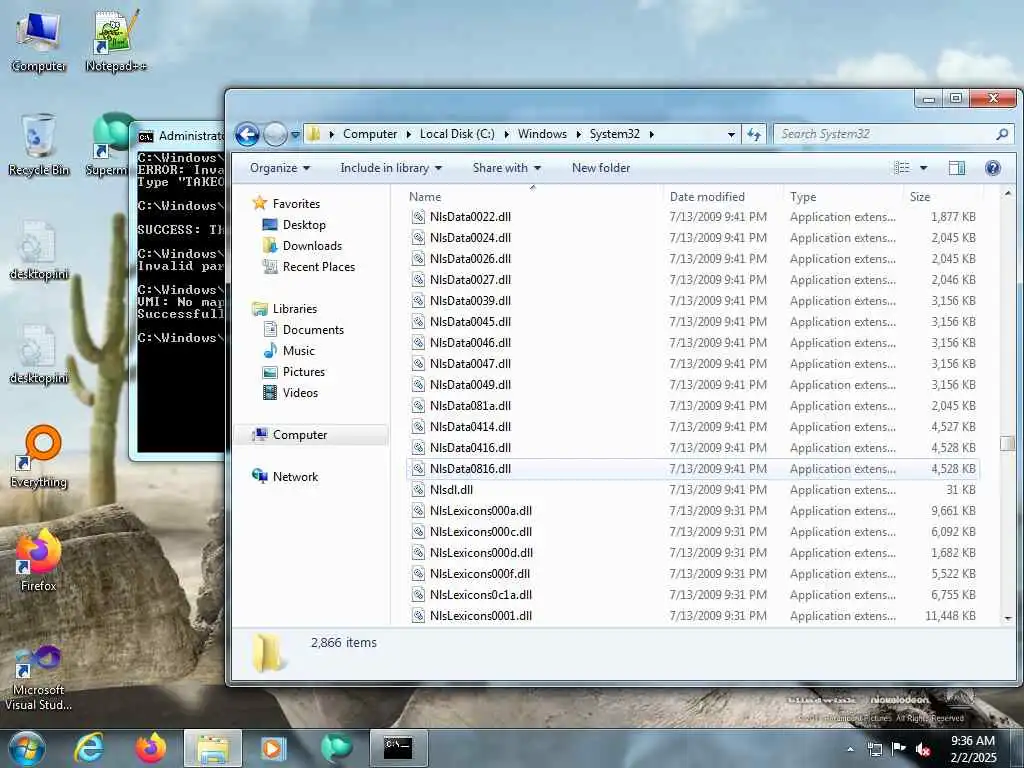Select Desktop under Favorites
Image resolution: width=1024 pixels, height=768 pixels.
click(x=304, y=225)
